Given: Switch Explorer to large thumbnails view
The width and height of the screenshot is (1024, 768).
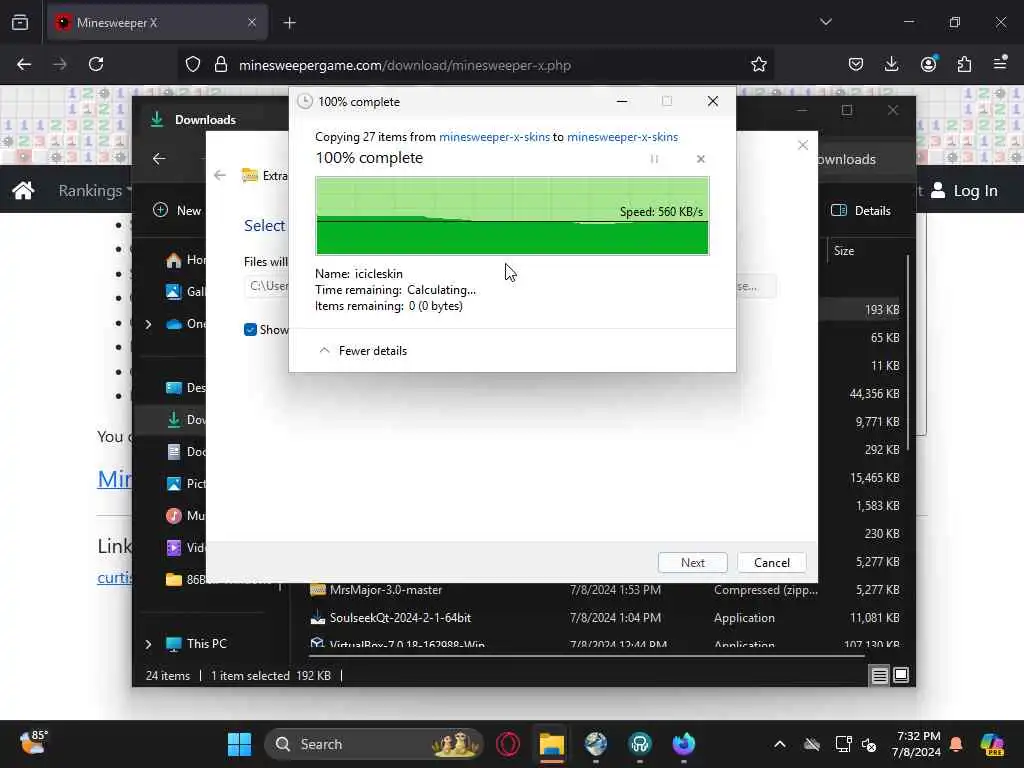Looking at the screenshot, I should click(x=901, y=675).
